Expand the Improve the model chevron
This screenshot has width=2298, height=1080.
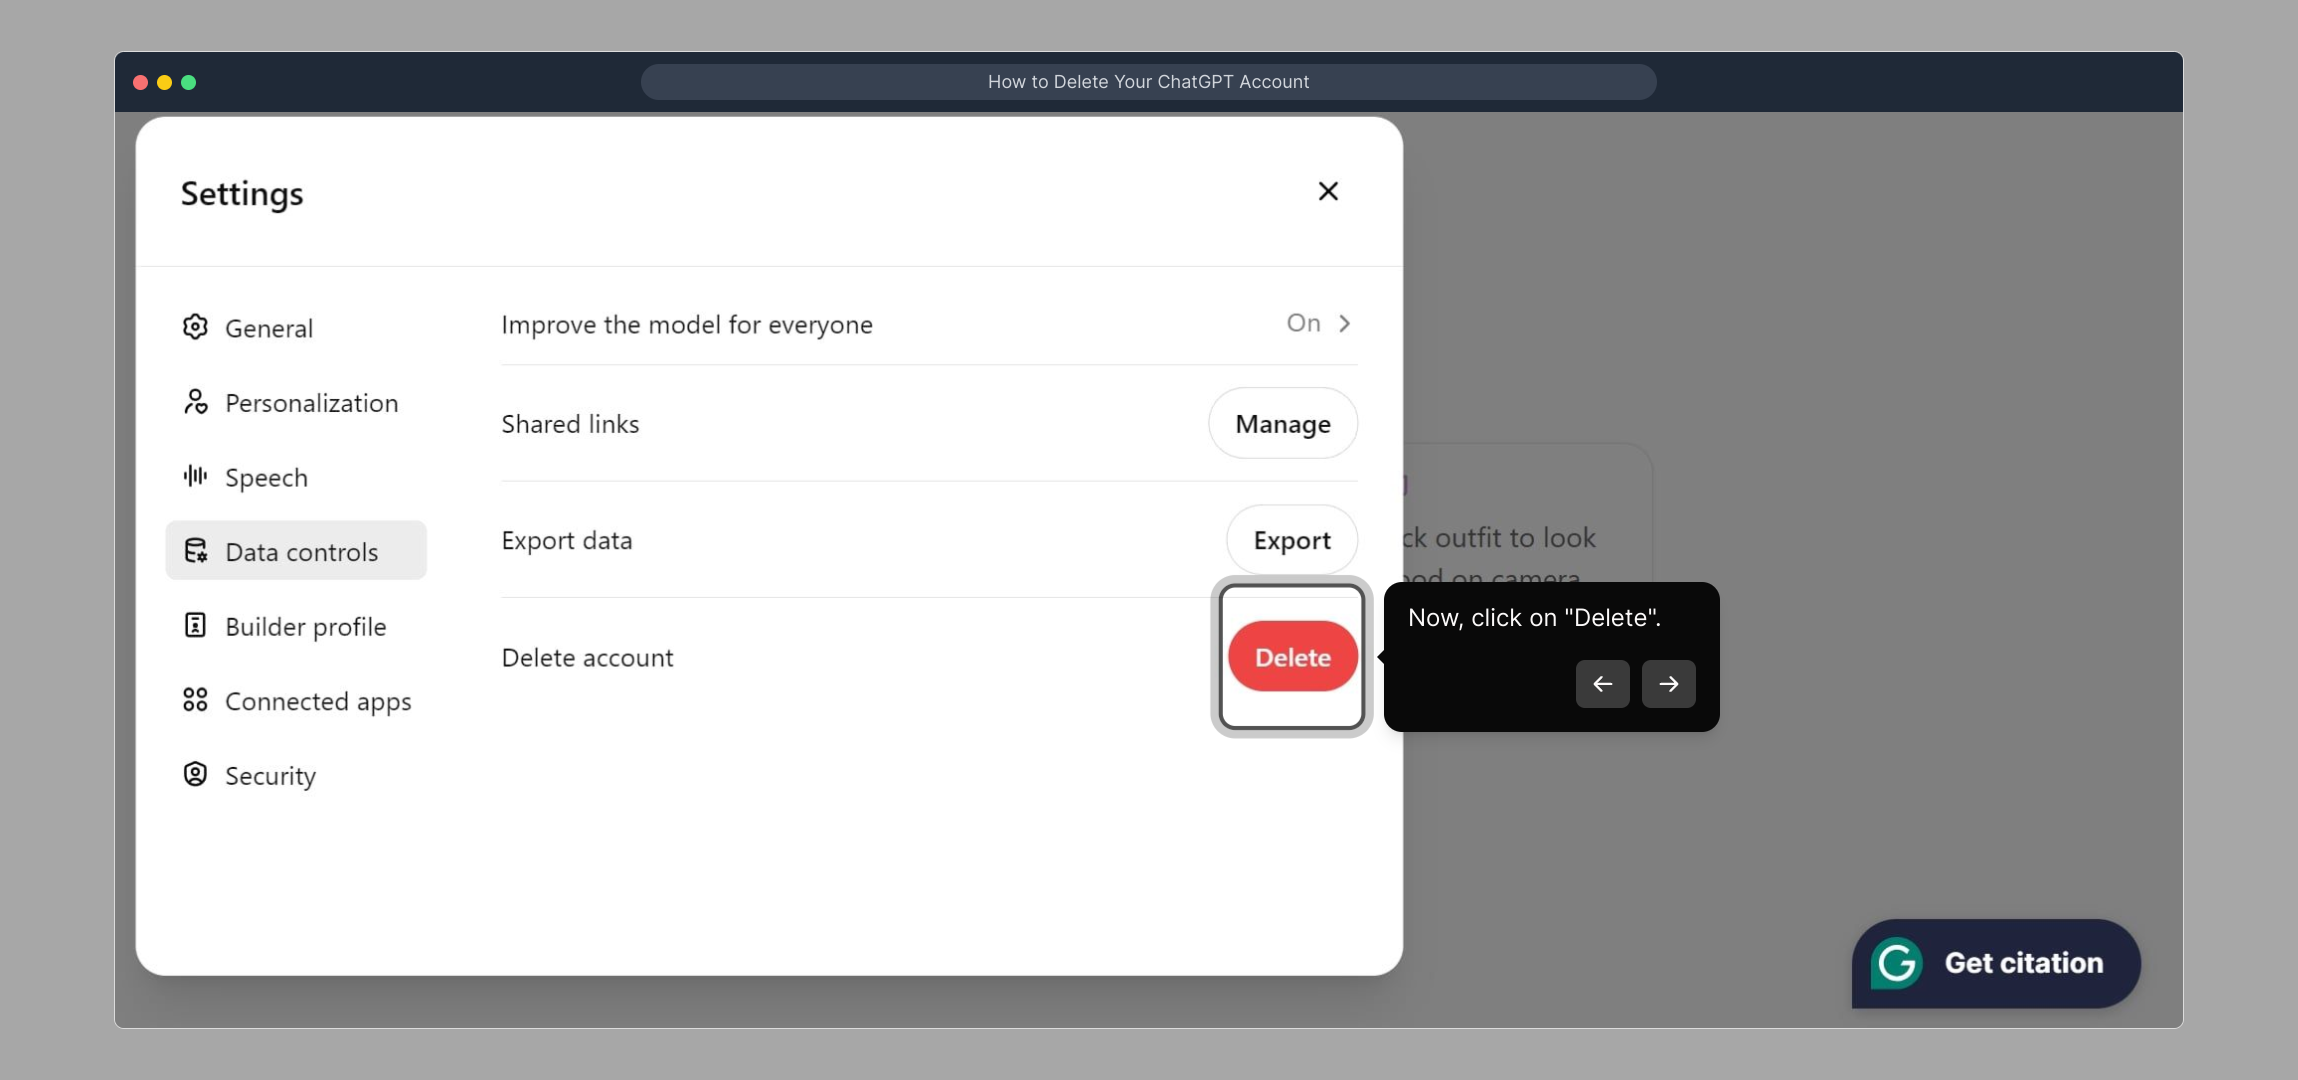coord(1345,323)
